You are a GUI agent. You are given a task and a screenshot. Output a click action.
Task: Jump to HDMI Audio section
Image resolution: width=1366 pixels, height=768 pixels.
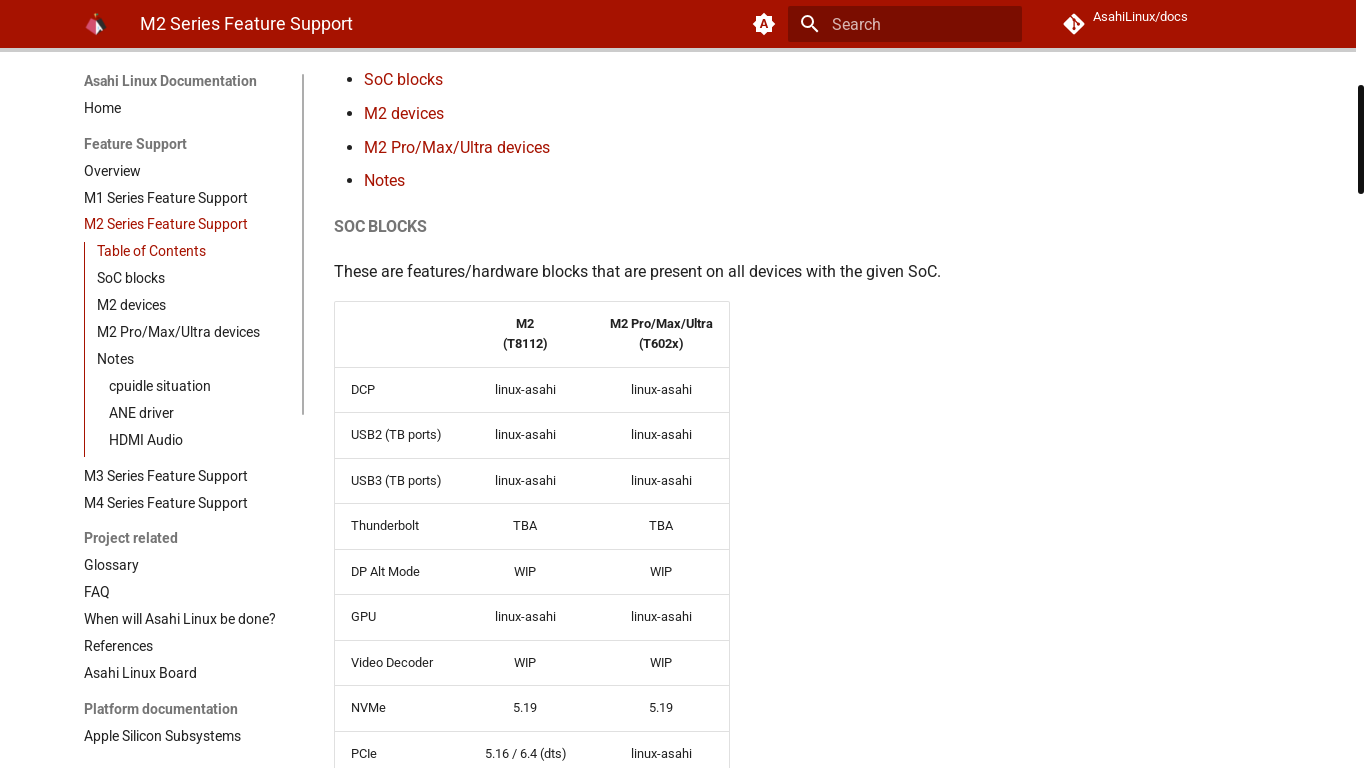coord(146,440)
